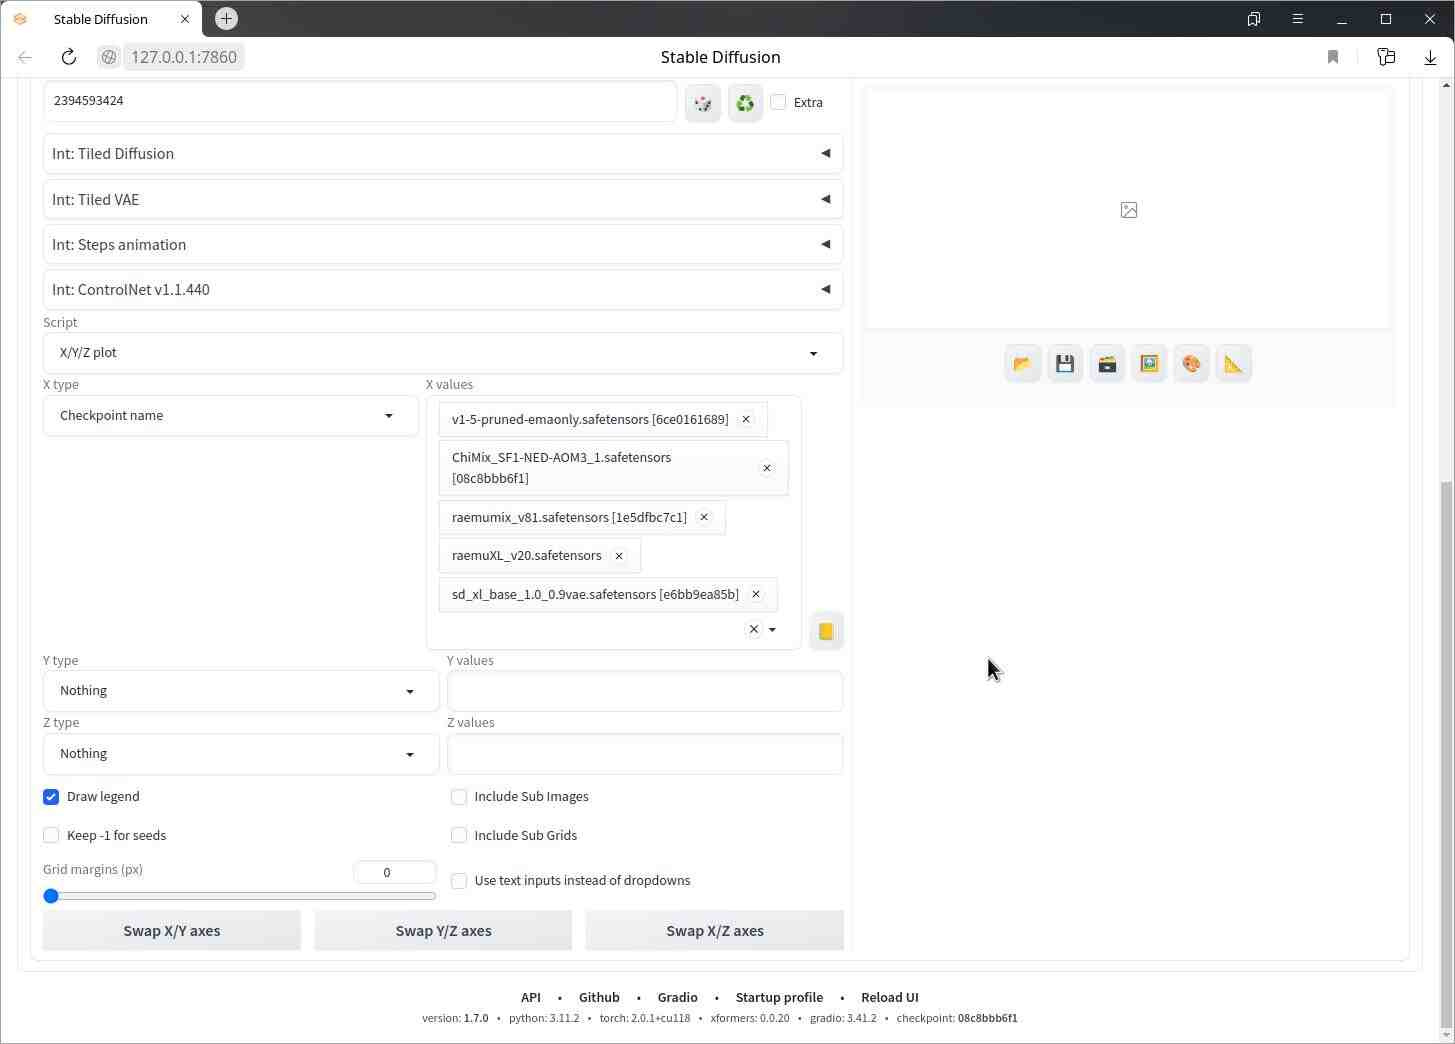Click the Swap X/Z axes button
Viewport: 1455px width, 1044px height.
pyautogui.click(x=715, y=931)
